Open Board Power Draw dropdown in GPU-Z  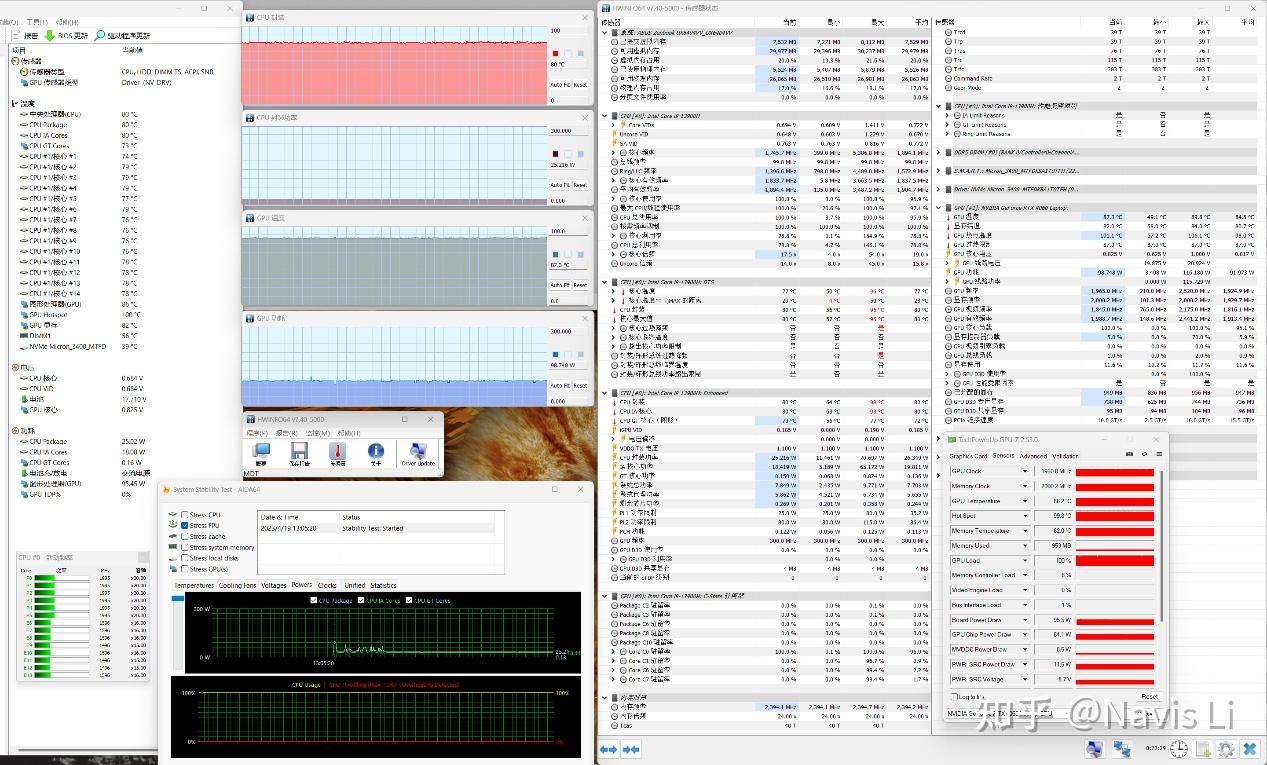coord(1025,620)
